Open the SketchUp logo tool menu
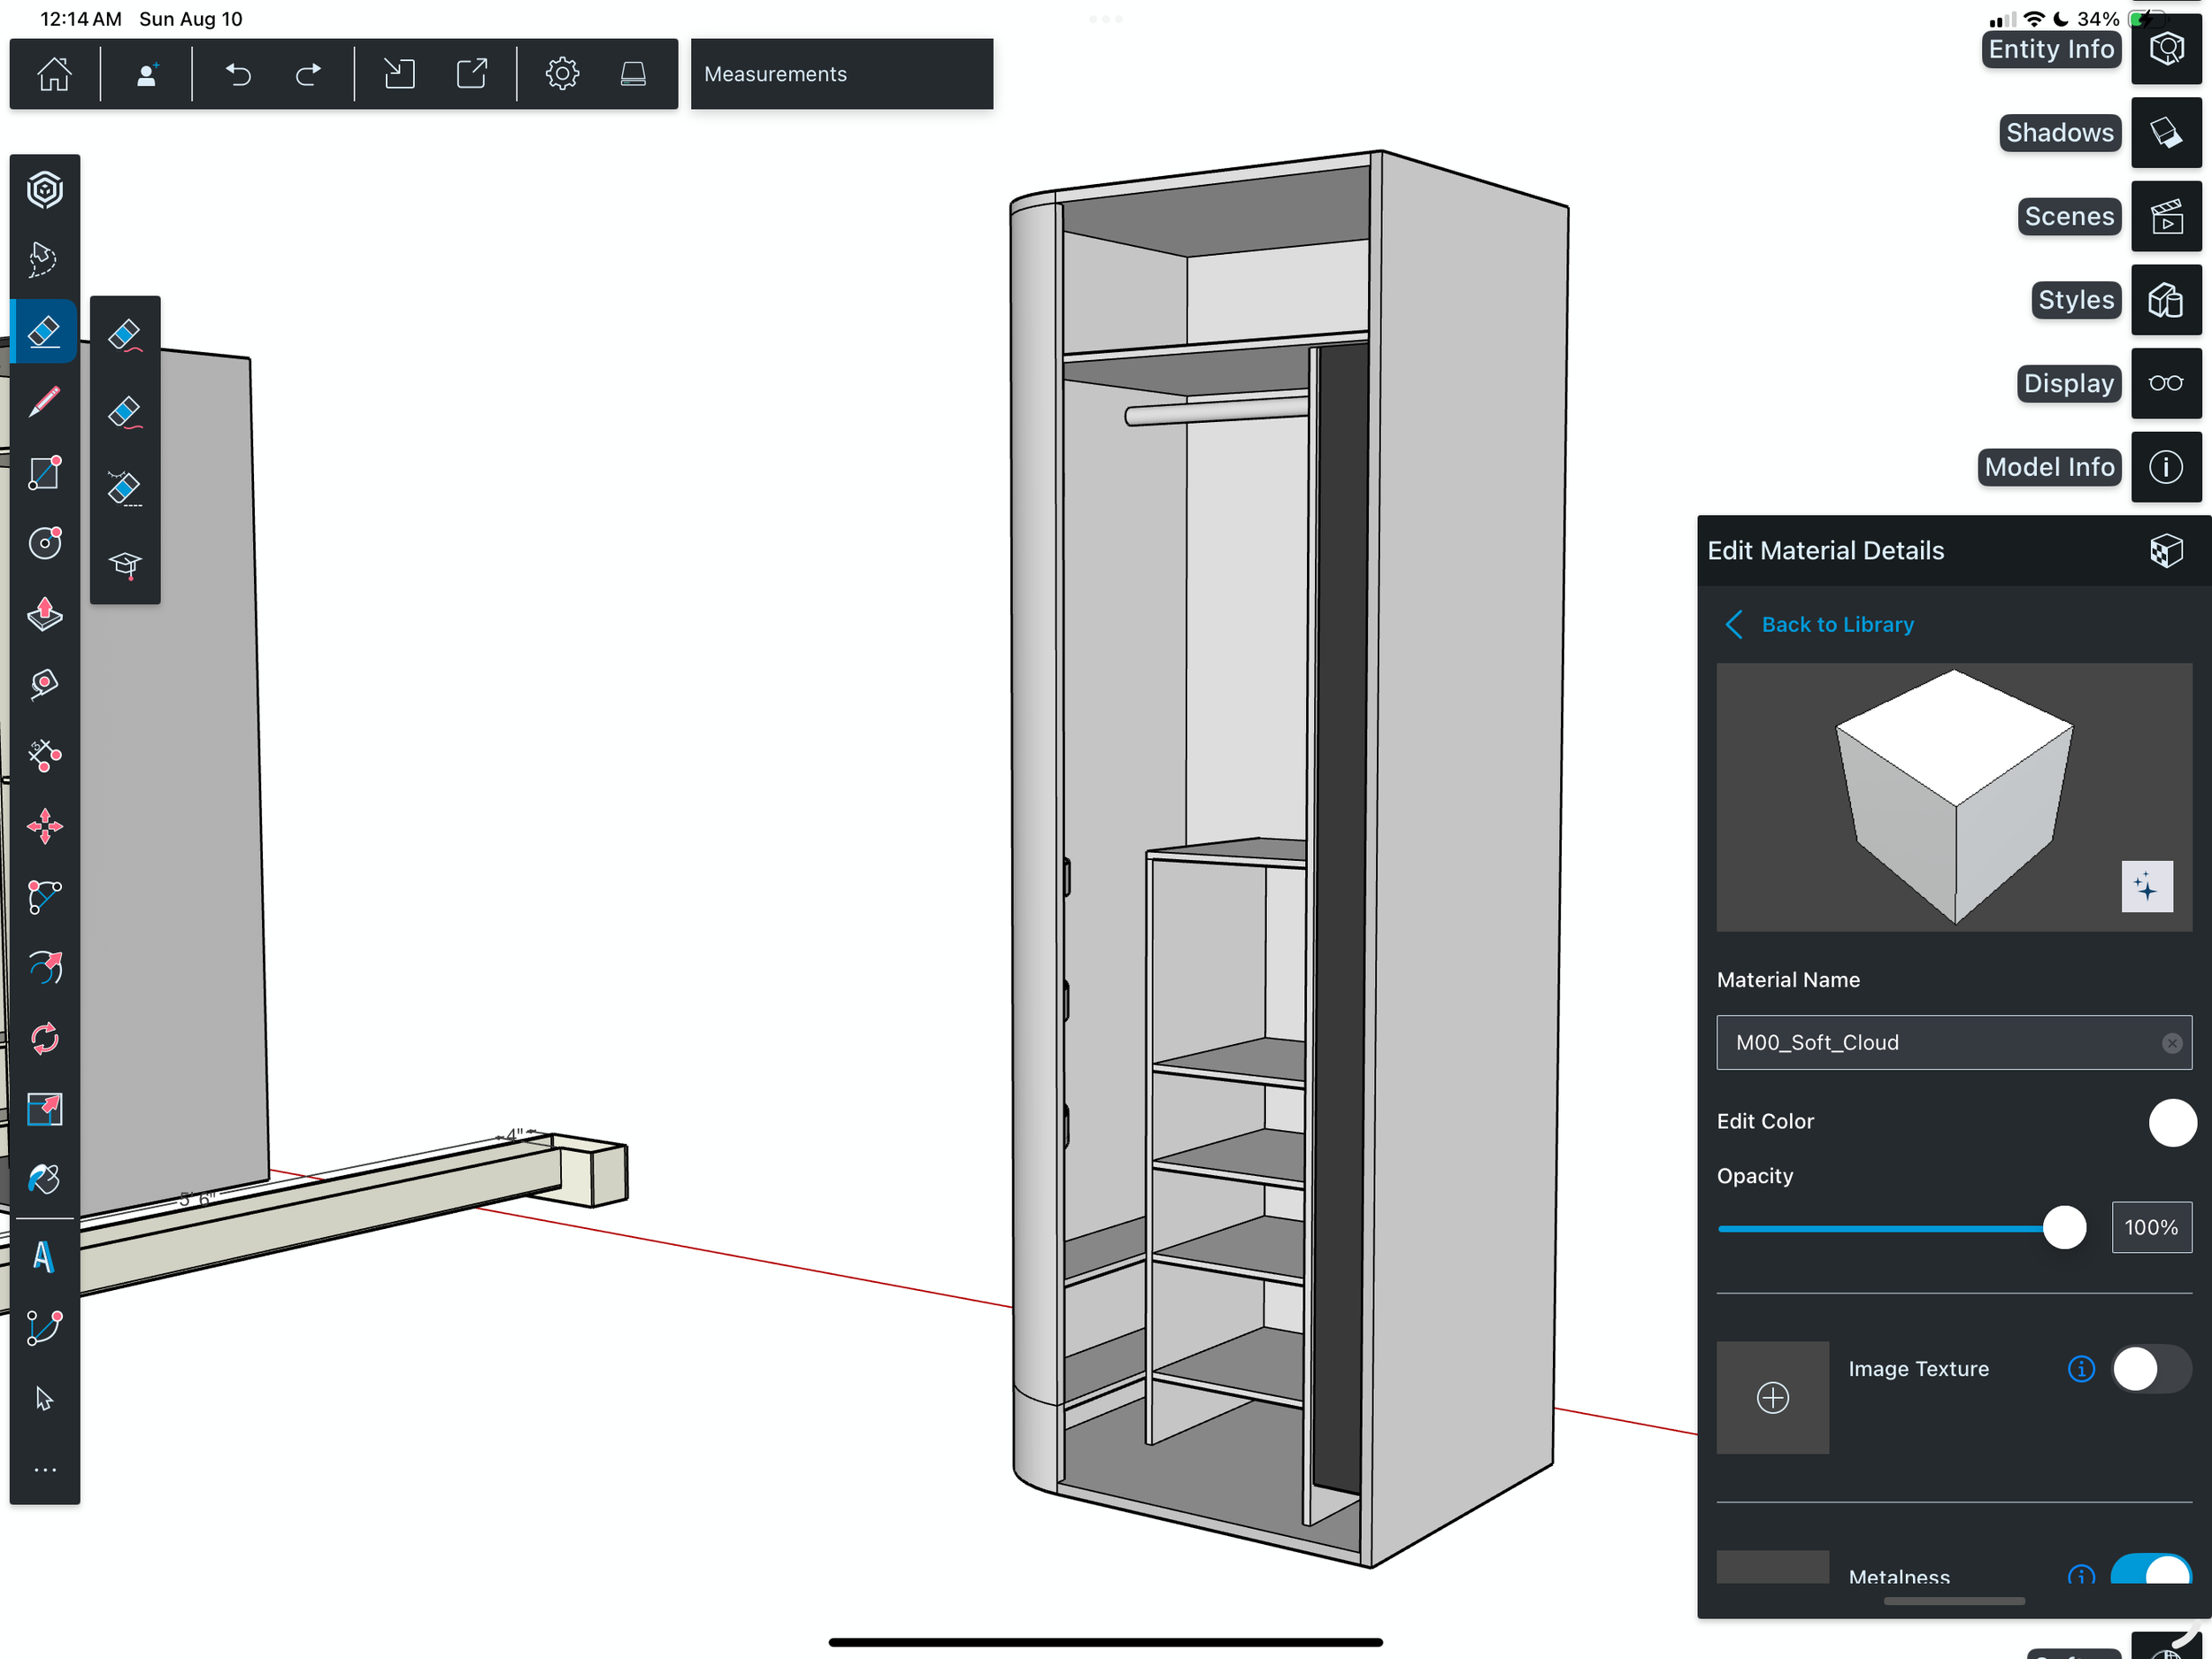2212x1659 pixels. pyautogui.click(x=45, y=190)
